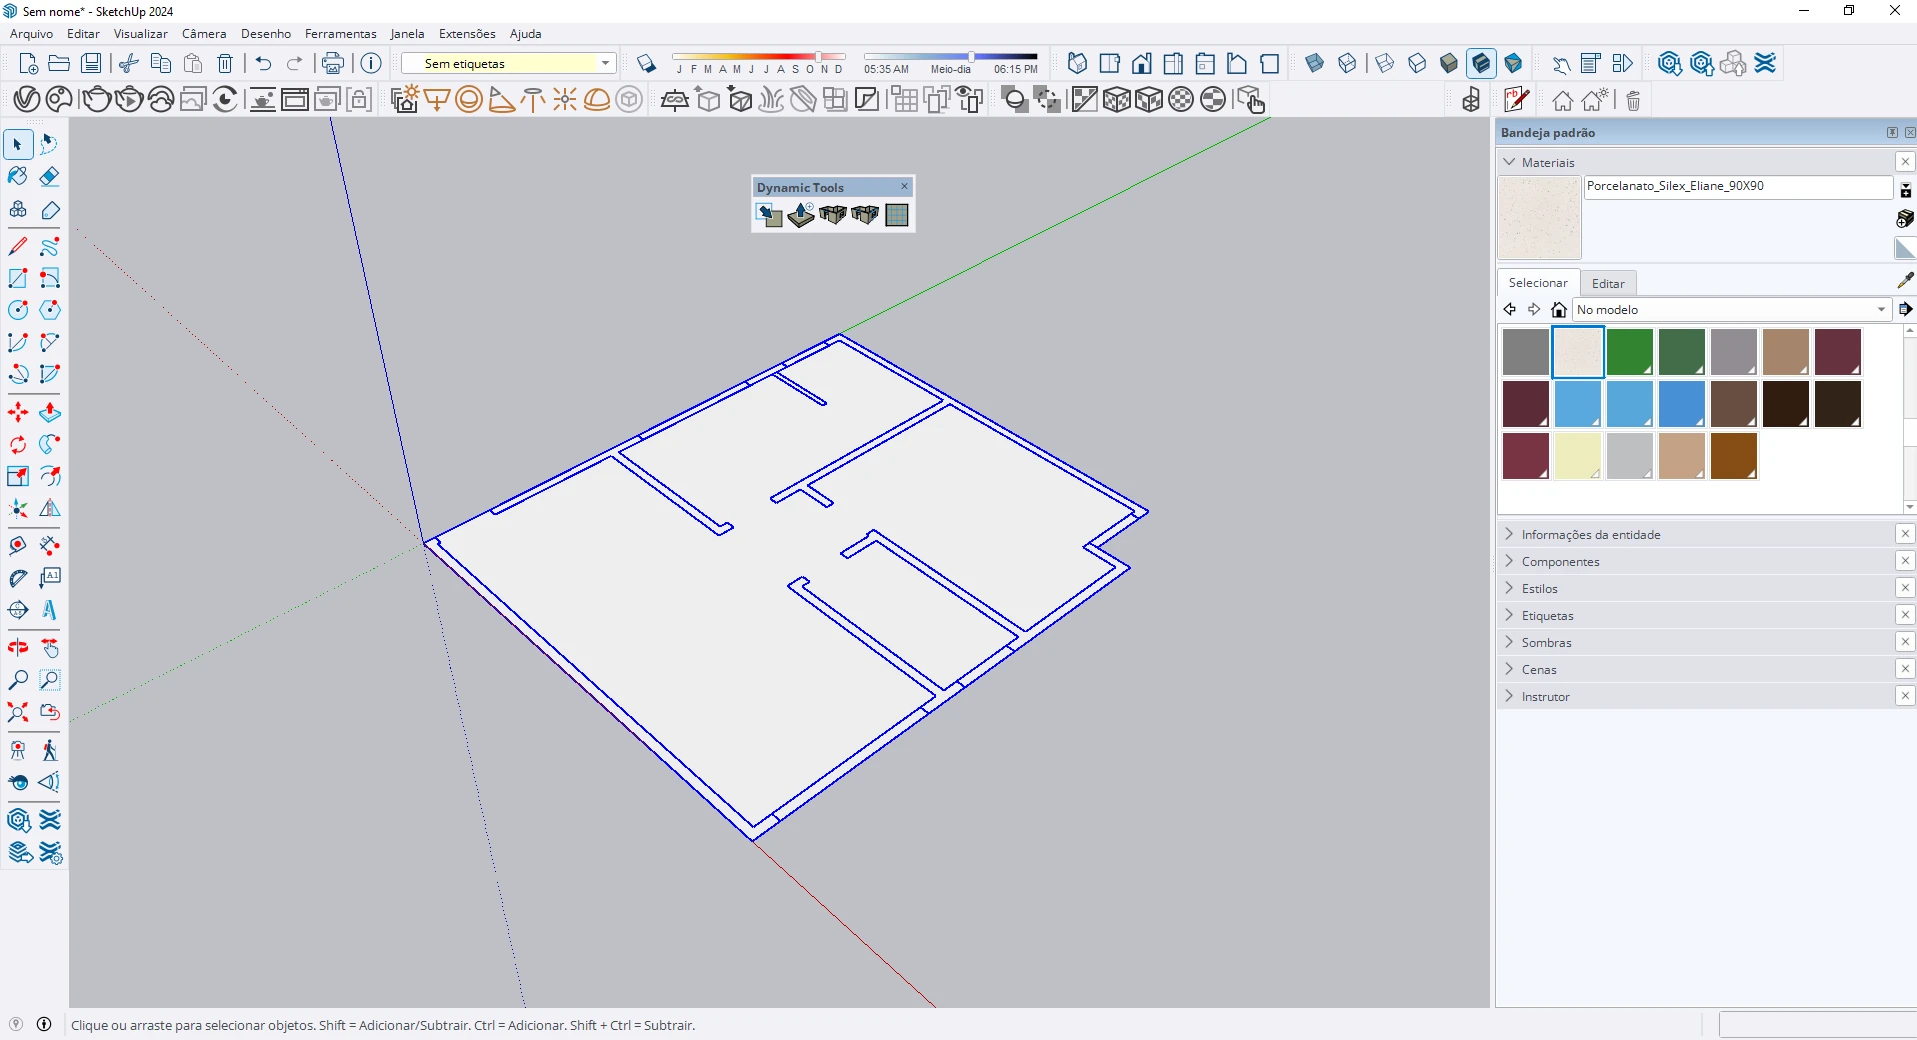
Task: Open the Arquivo menu
Action: (32, 34)
